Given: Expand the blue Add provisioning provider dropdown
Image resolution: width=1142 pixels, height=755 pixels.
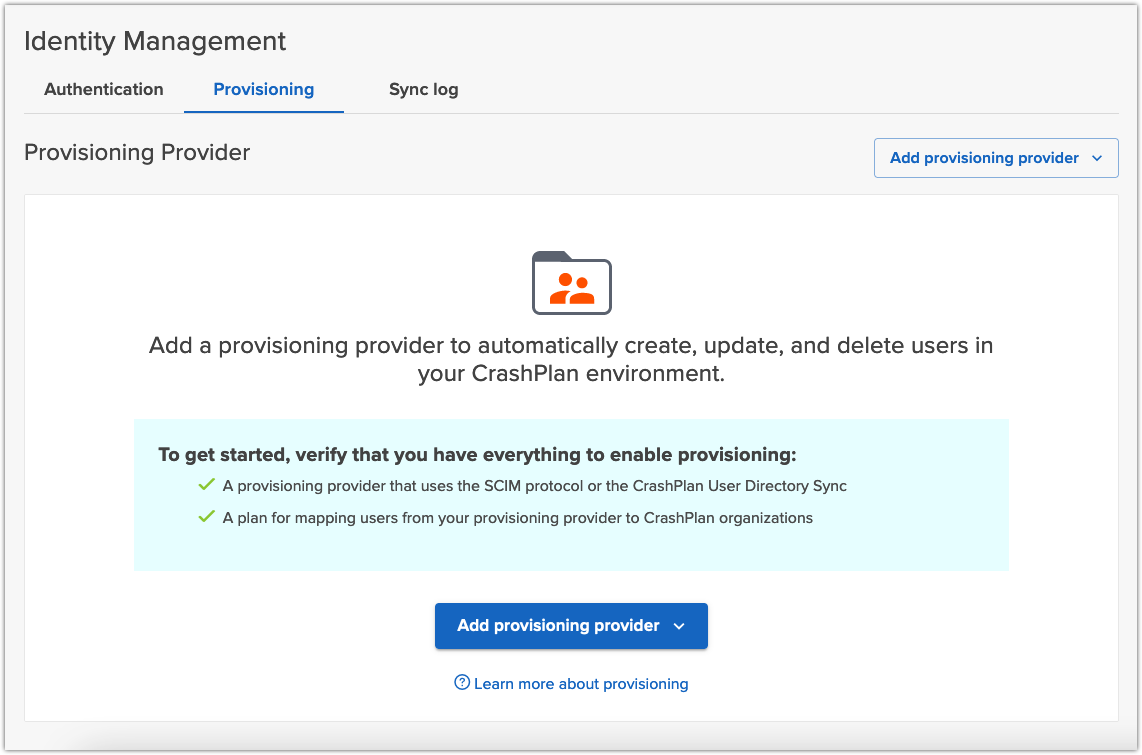Looking at the screenshot, I should pyautogui.click(x=571, y=626).
